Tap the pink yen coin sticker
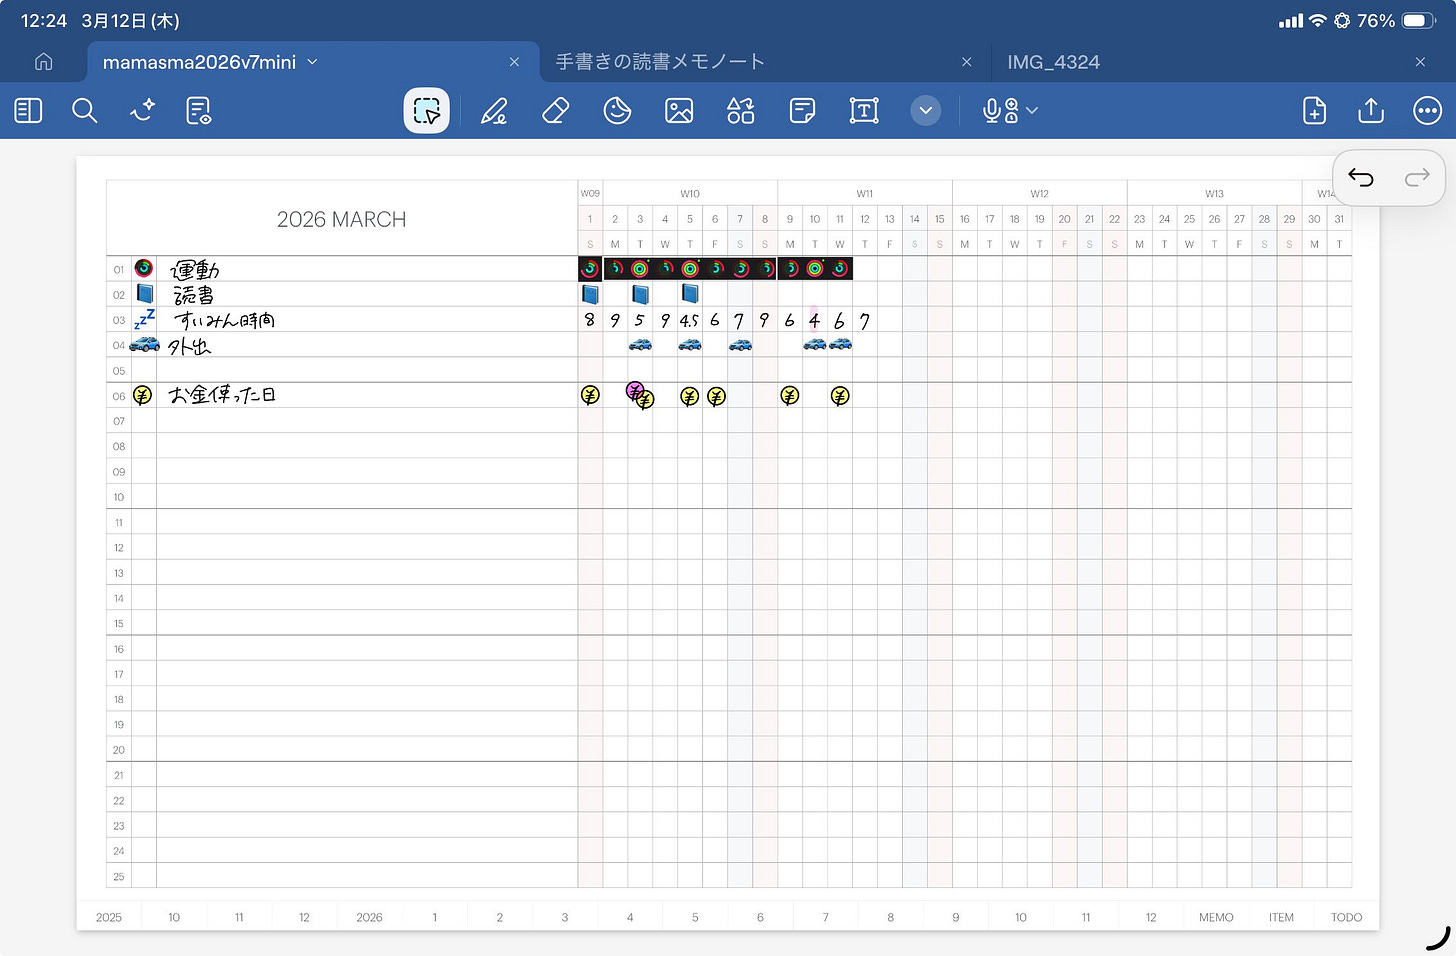This screenshot has height=956, width=1456. 634,390
